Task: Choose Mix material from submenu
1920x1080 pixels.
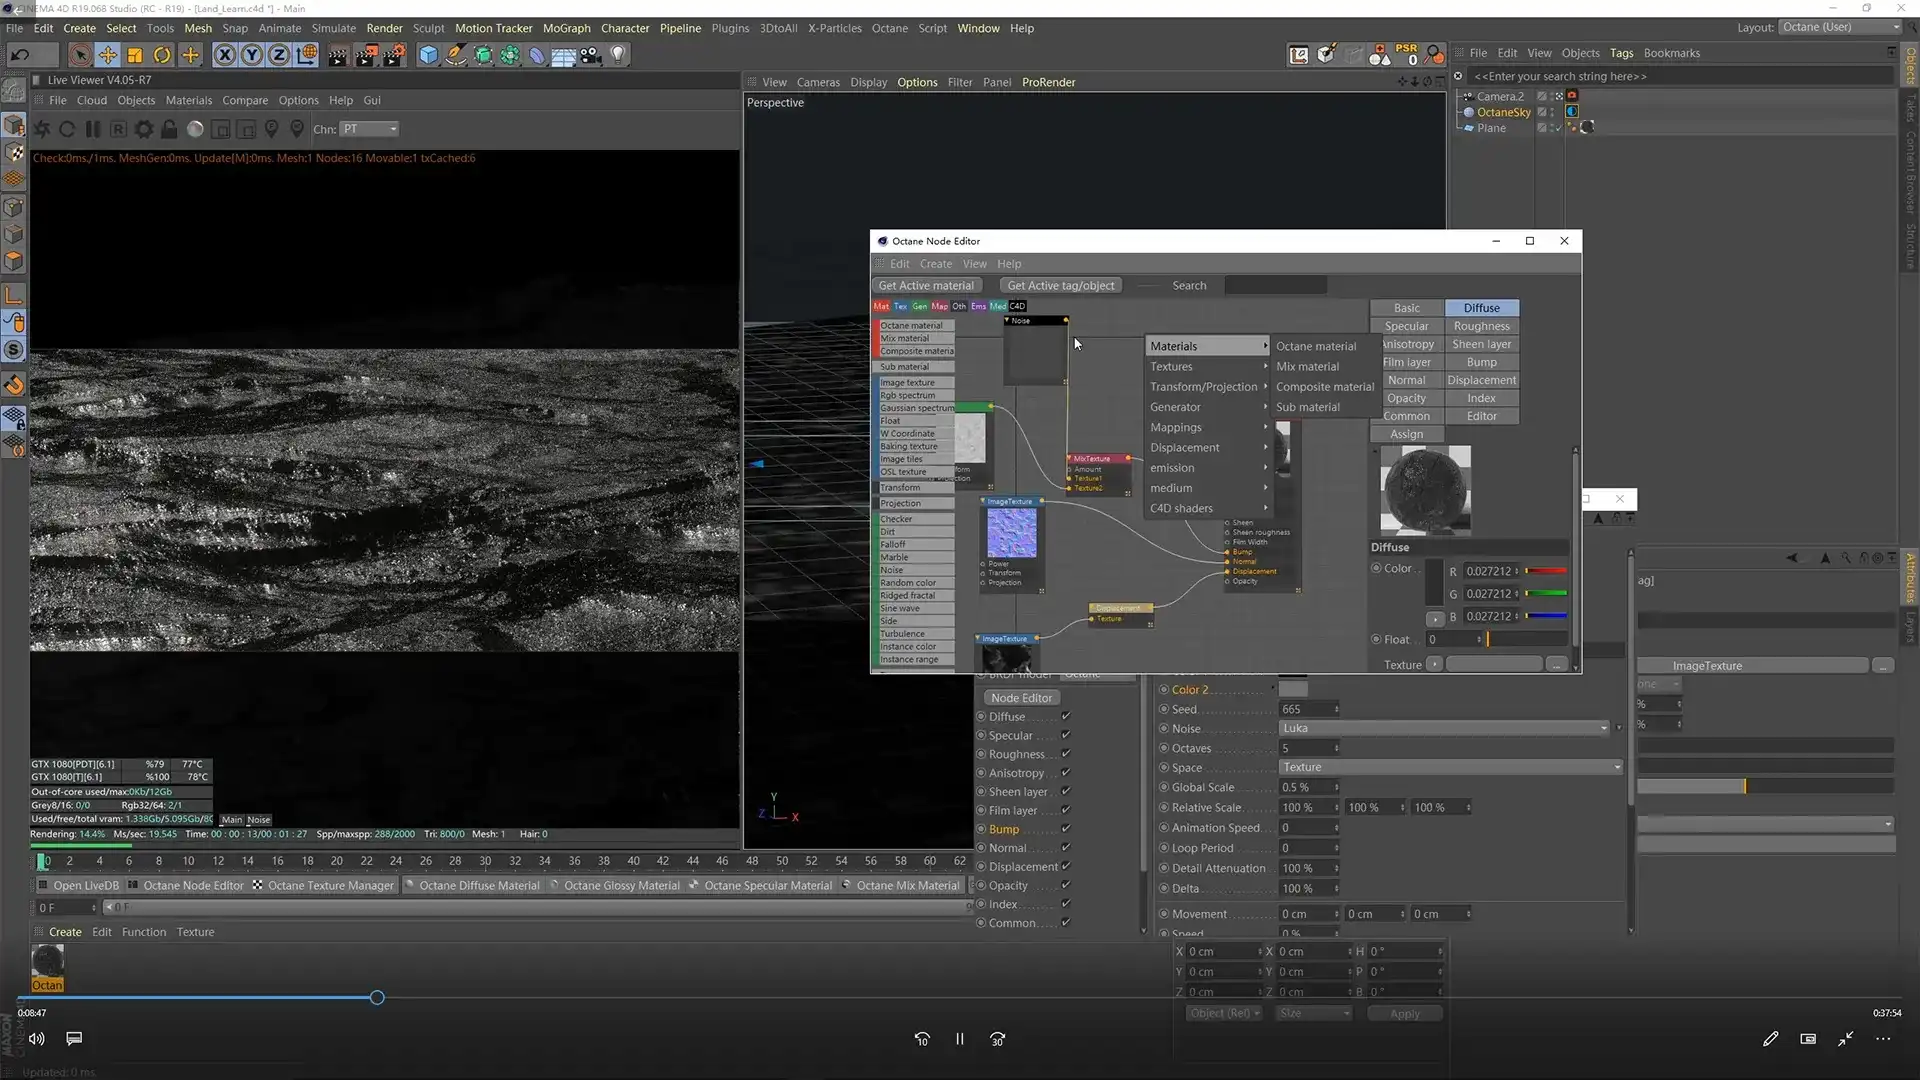Action: (x=1307, y=366)
